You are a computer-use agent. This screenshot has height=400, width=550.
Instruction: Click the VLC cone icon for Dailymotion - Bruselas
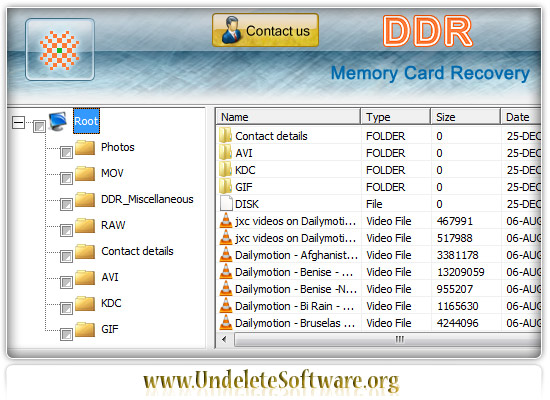(226, 323)
